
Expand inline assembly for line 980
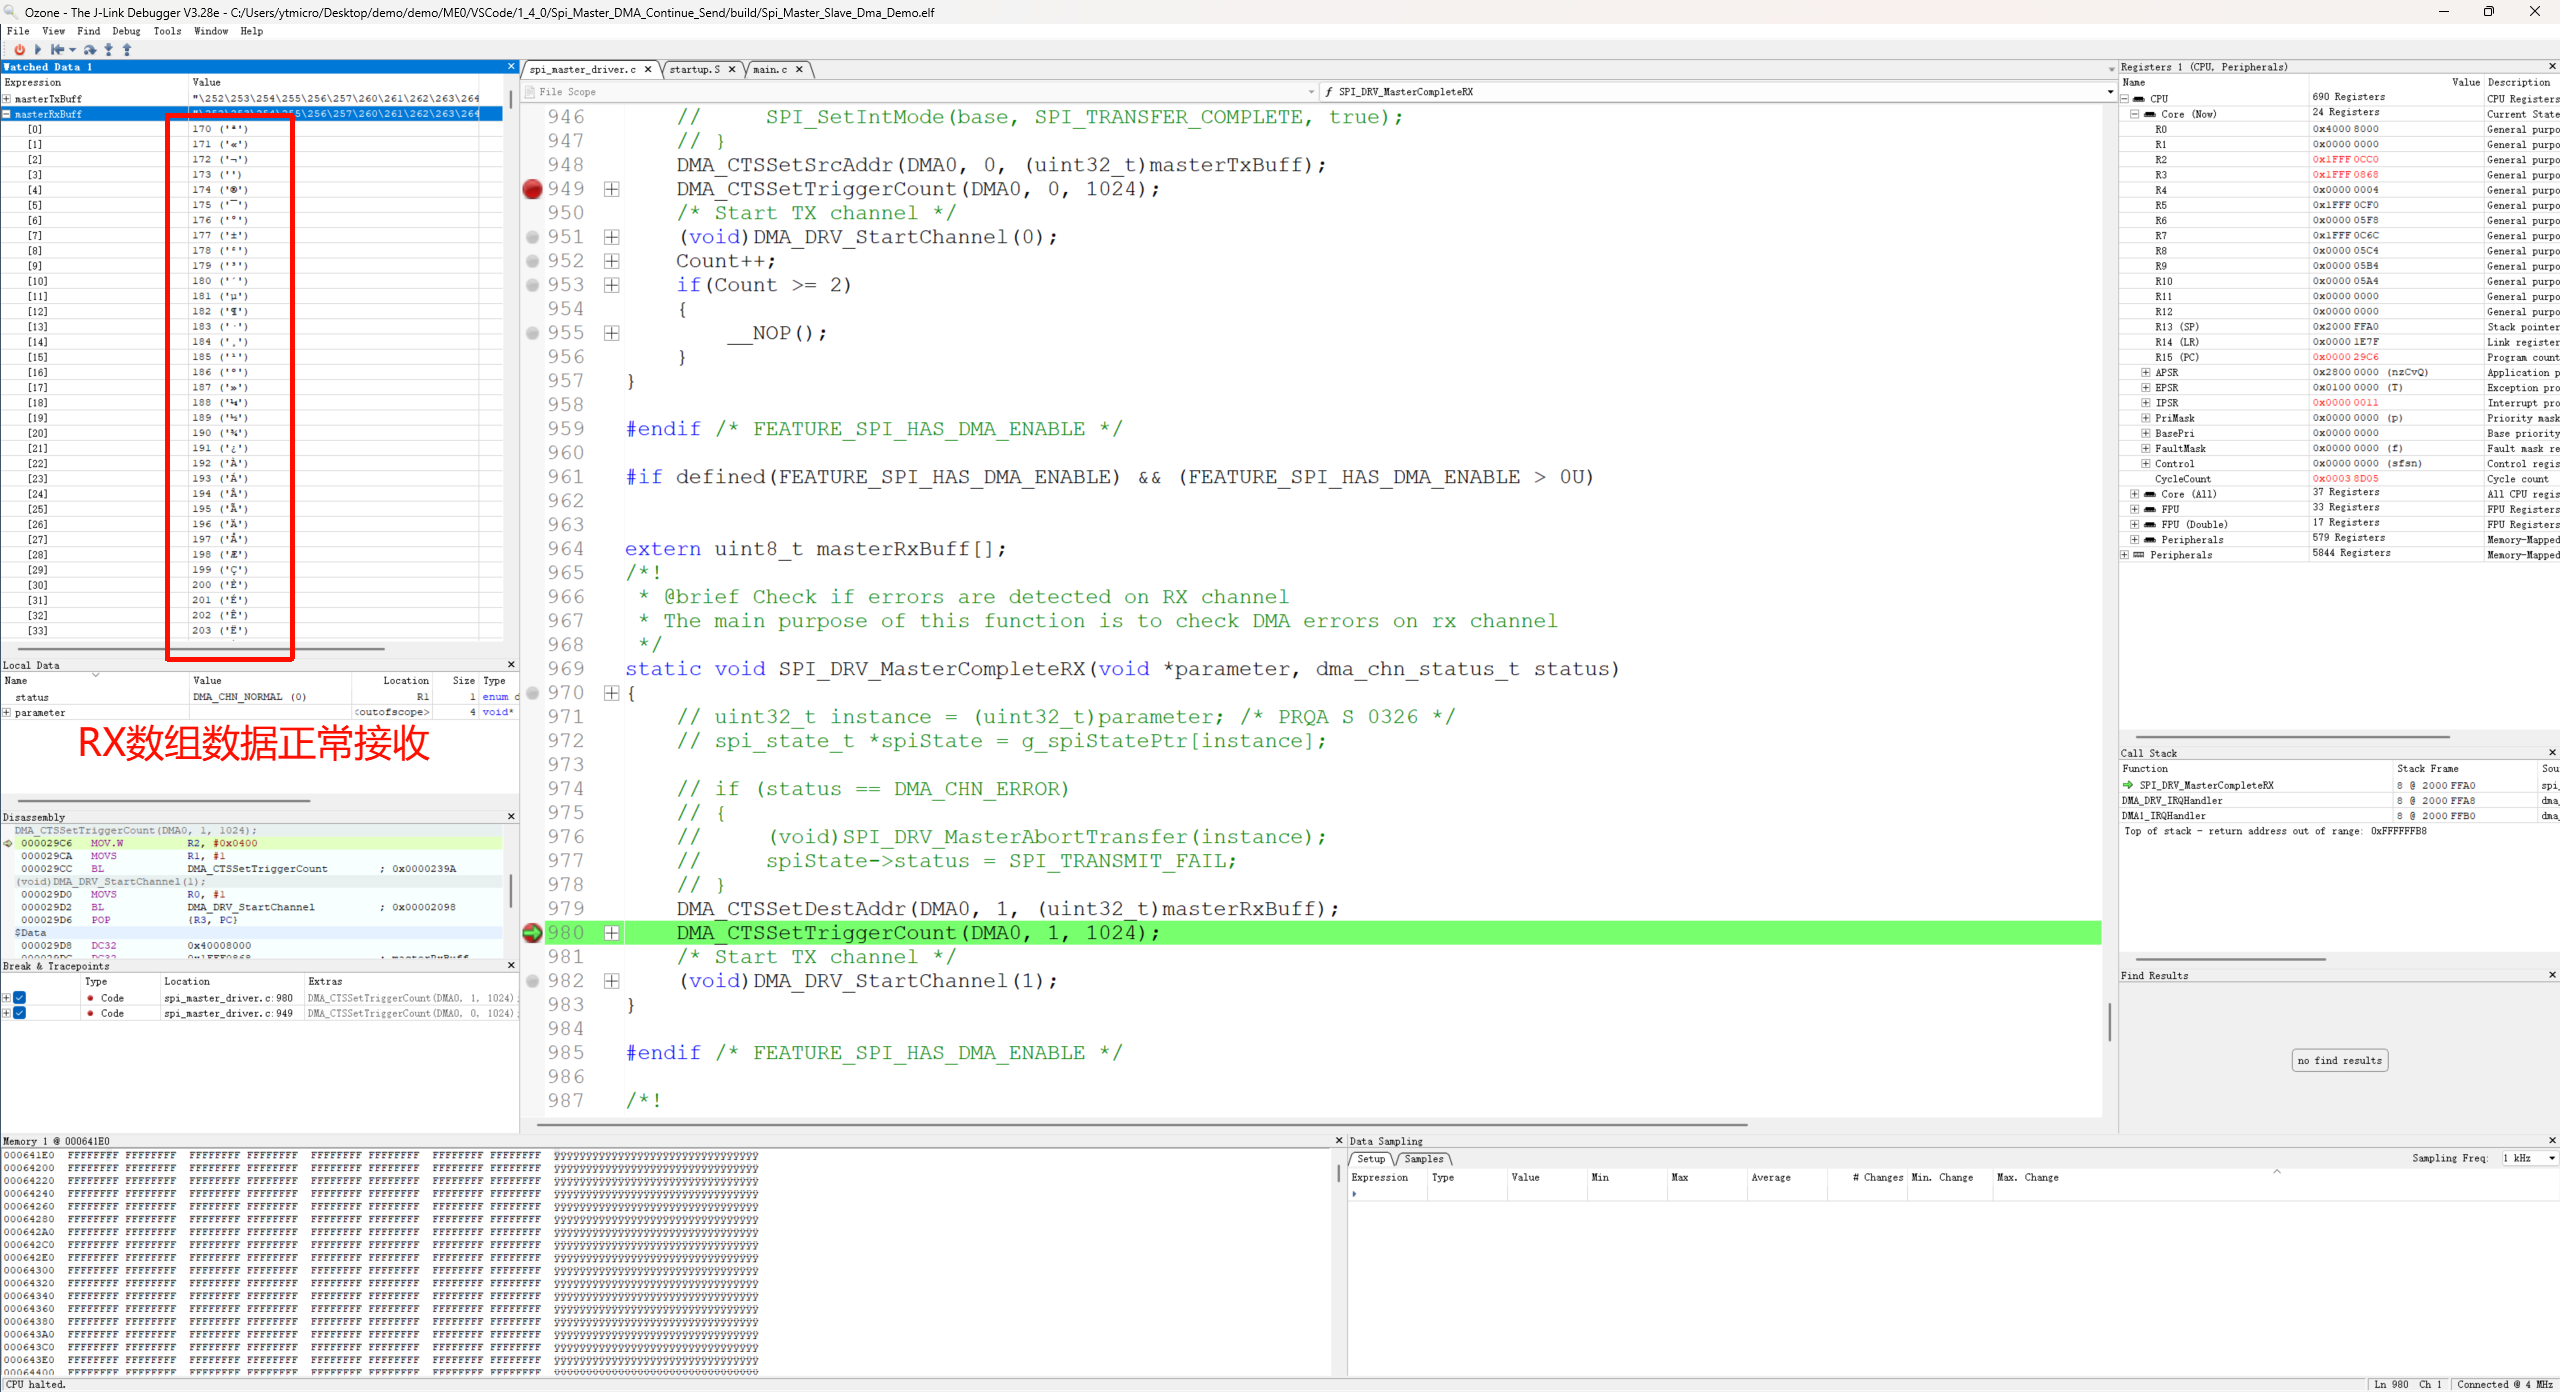[x=612, y=933]
